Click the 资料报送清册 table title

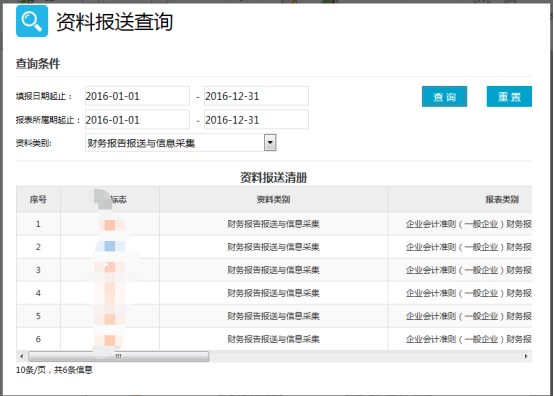click(x=273, y=177)
